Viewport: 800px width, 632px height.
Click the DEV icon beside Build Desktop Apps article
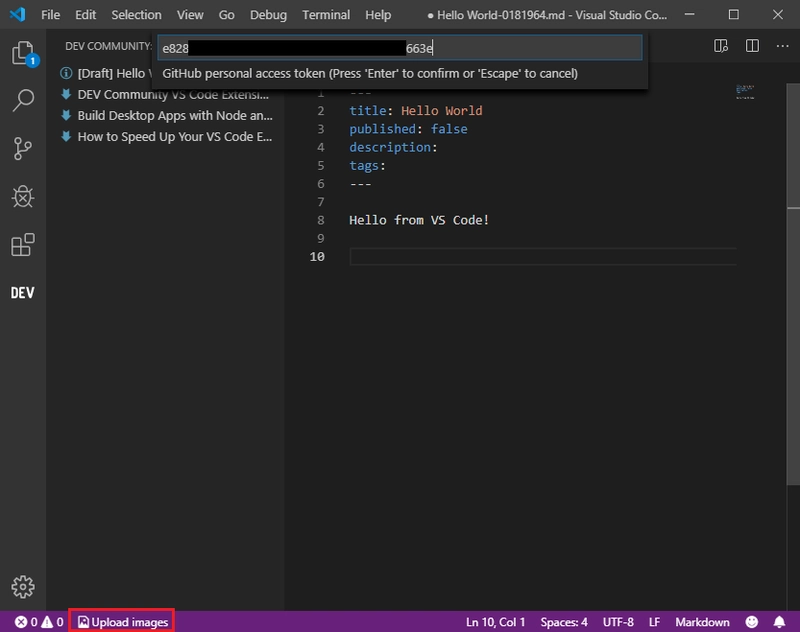coord(66,115)
